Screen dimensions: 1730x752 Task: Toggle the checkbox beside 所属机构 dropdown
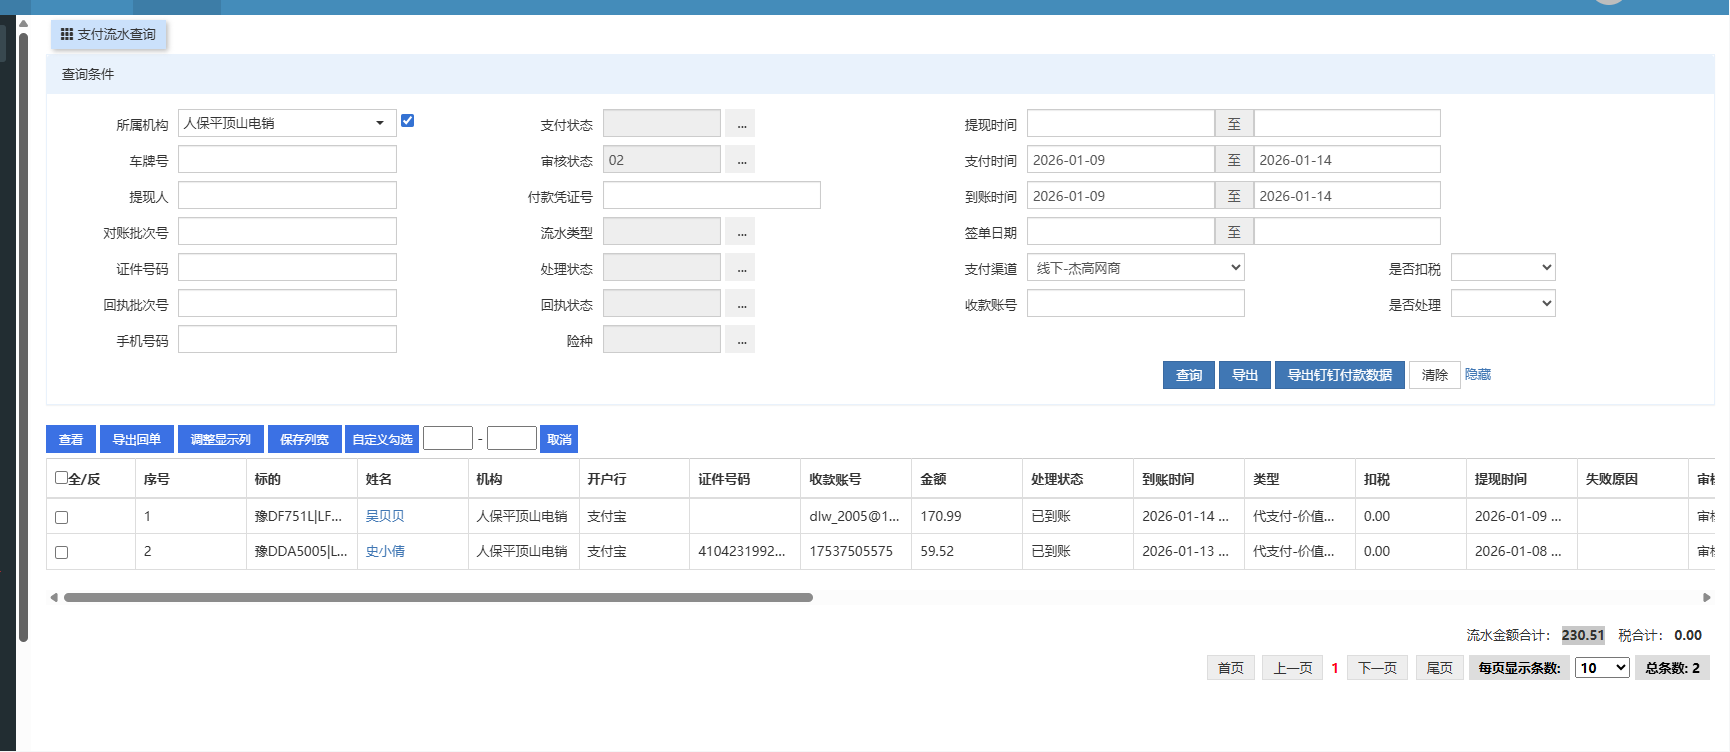pos(407,121)
